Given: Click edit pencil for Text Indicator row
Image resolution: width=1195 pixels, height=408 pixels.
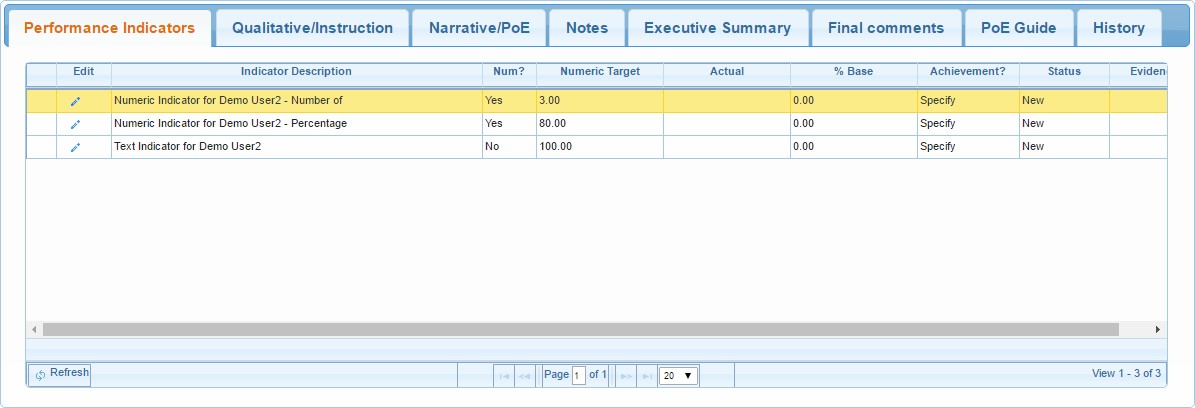Looking at the screenshot, I should tap(75, 147).
